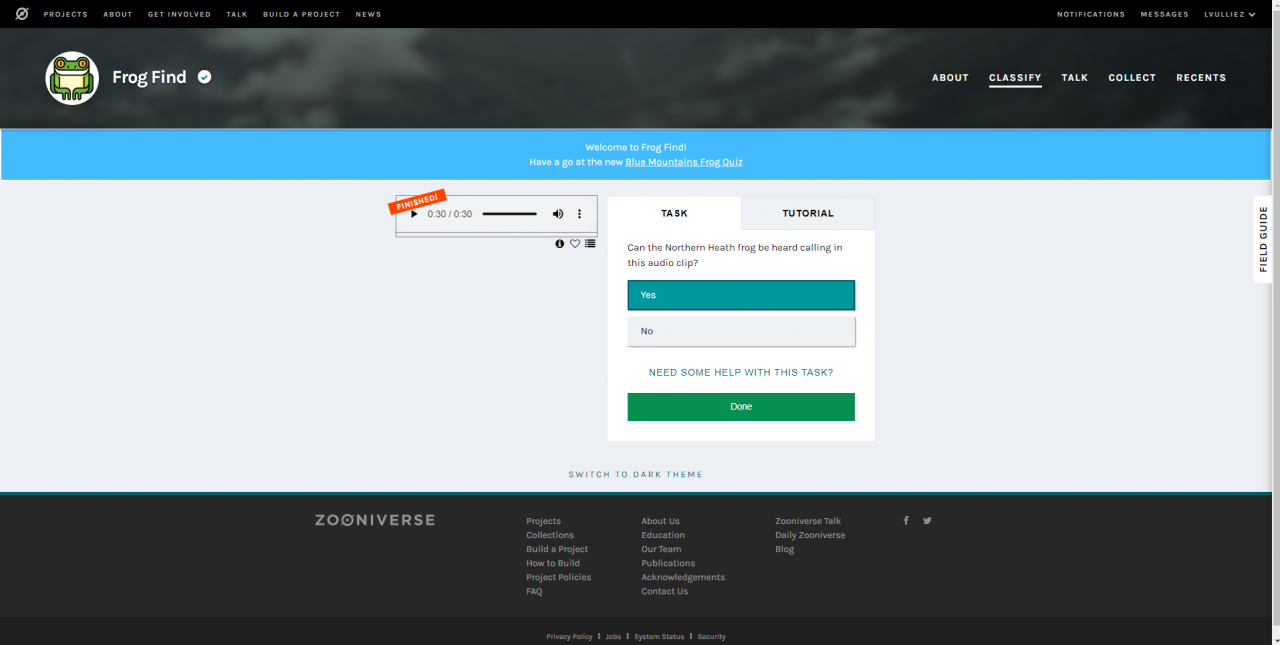Image resolution: width=1280 pixels, height=645 pixels.
Task: Play the audio clip
Action: pyautogui.click(x=414, y=214)
